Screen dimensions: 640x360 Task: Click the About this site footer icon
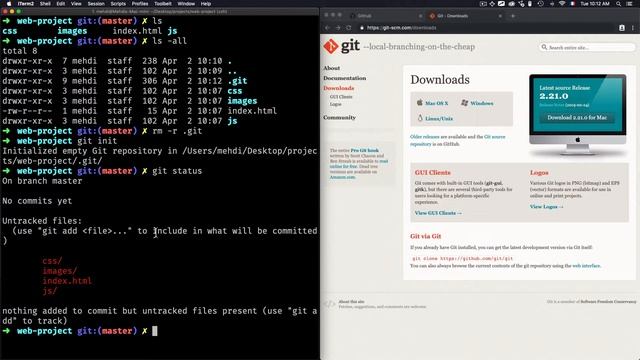[x=329, y=304]
